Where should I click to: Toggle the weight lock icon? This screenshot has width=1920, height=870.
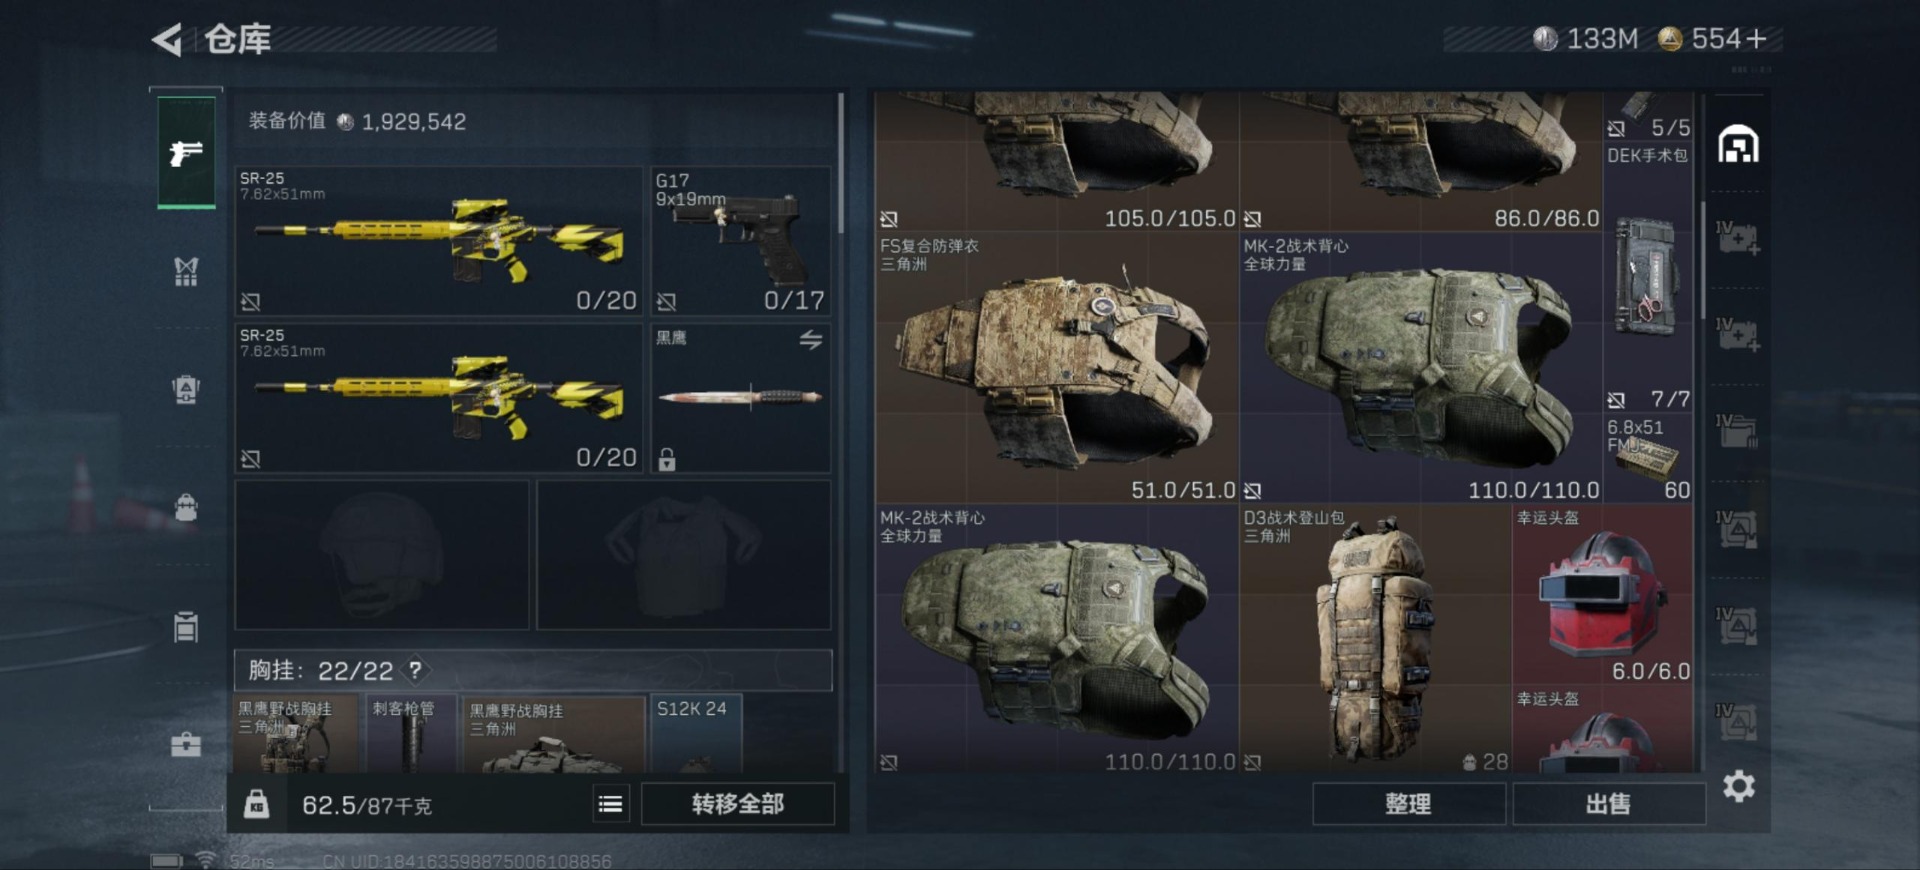[x=257, y=804]
